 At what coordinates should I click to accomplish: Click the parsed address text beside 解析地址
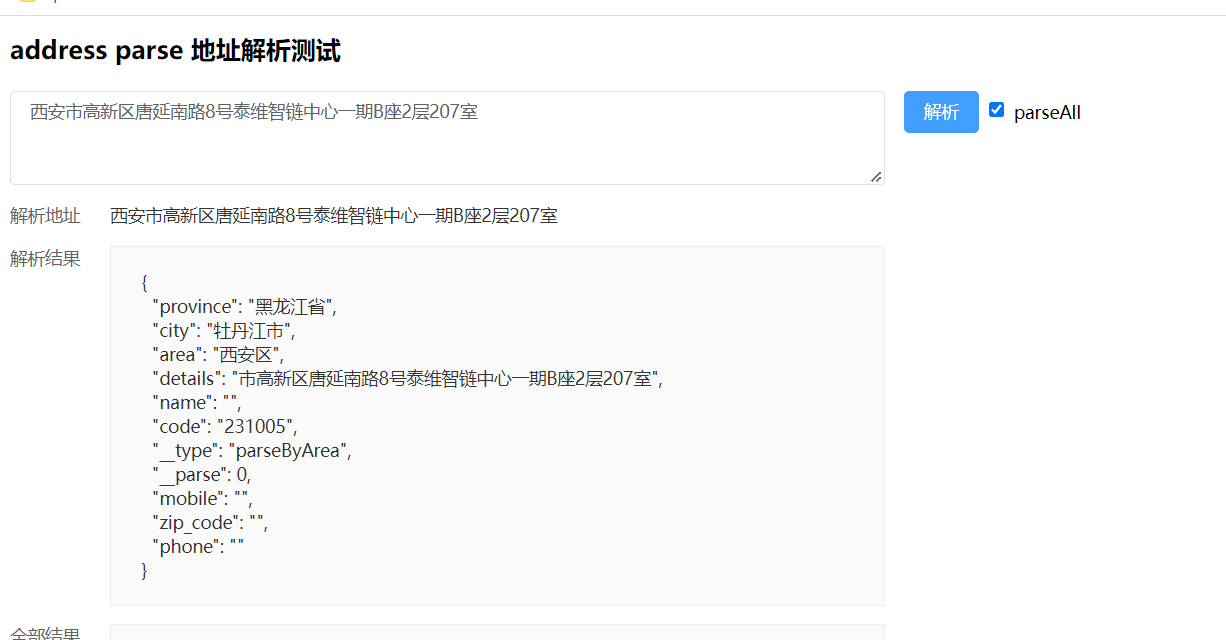point(334,215)
